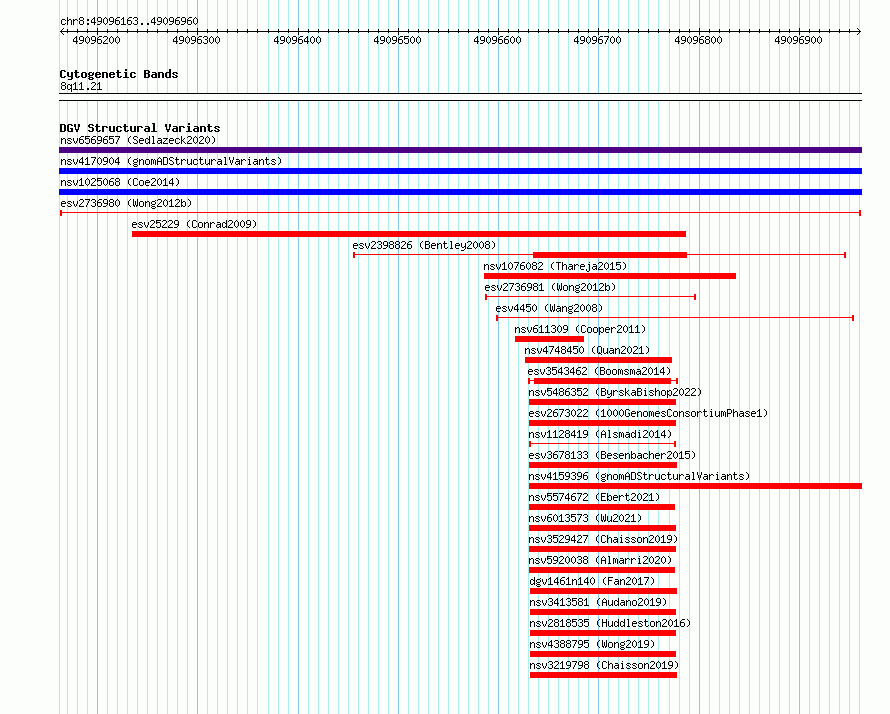Open nsv2818535 (Huddleston2016) variant
Image resolution: width=890 pixels, height=714 pixels.
point(610,623)
